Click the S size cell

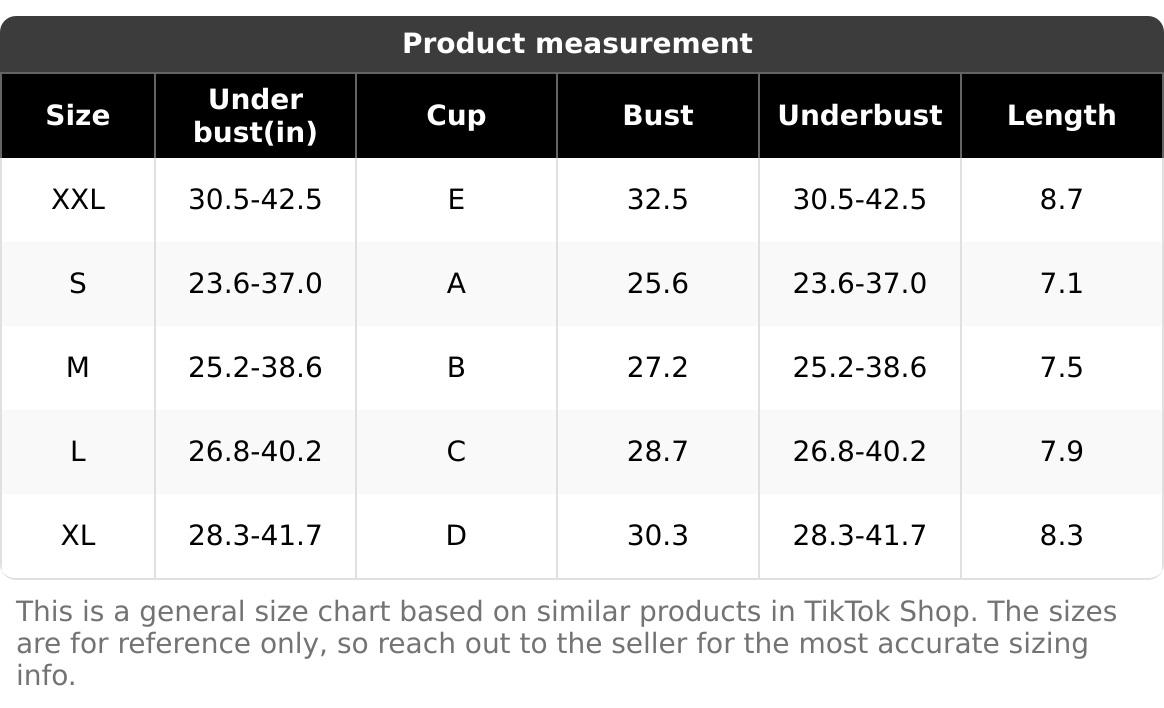(78, 284)
